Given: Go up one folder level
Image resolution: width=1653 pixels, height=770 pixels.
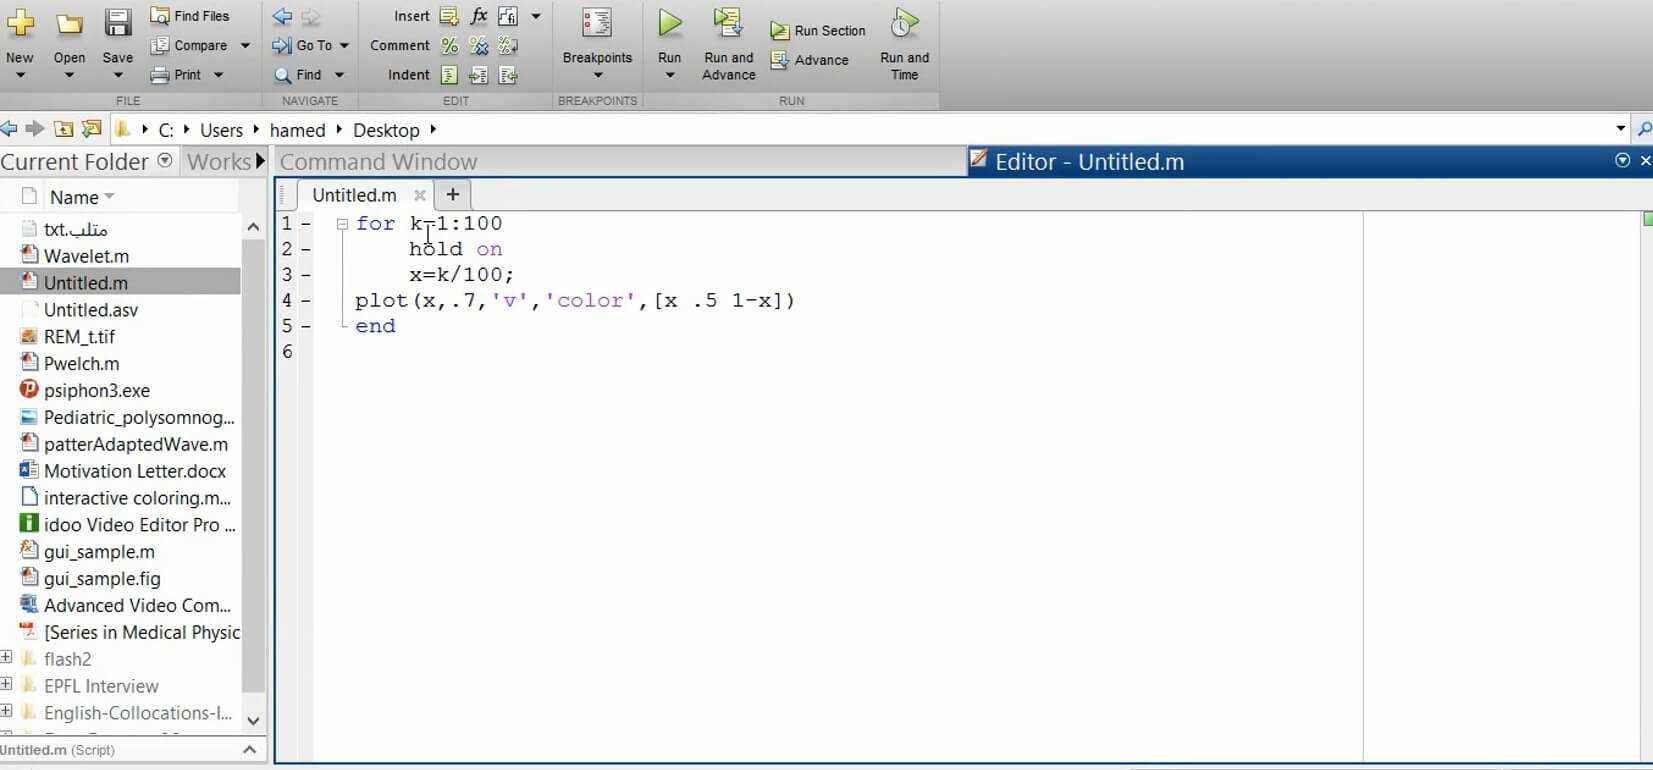Looking at the screenshot, I should (x=63, y=129).
